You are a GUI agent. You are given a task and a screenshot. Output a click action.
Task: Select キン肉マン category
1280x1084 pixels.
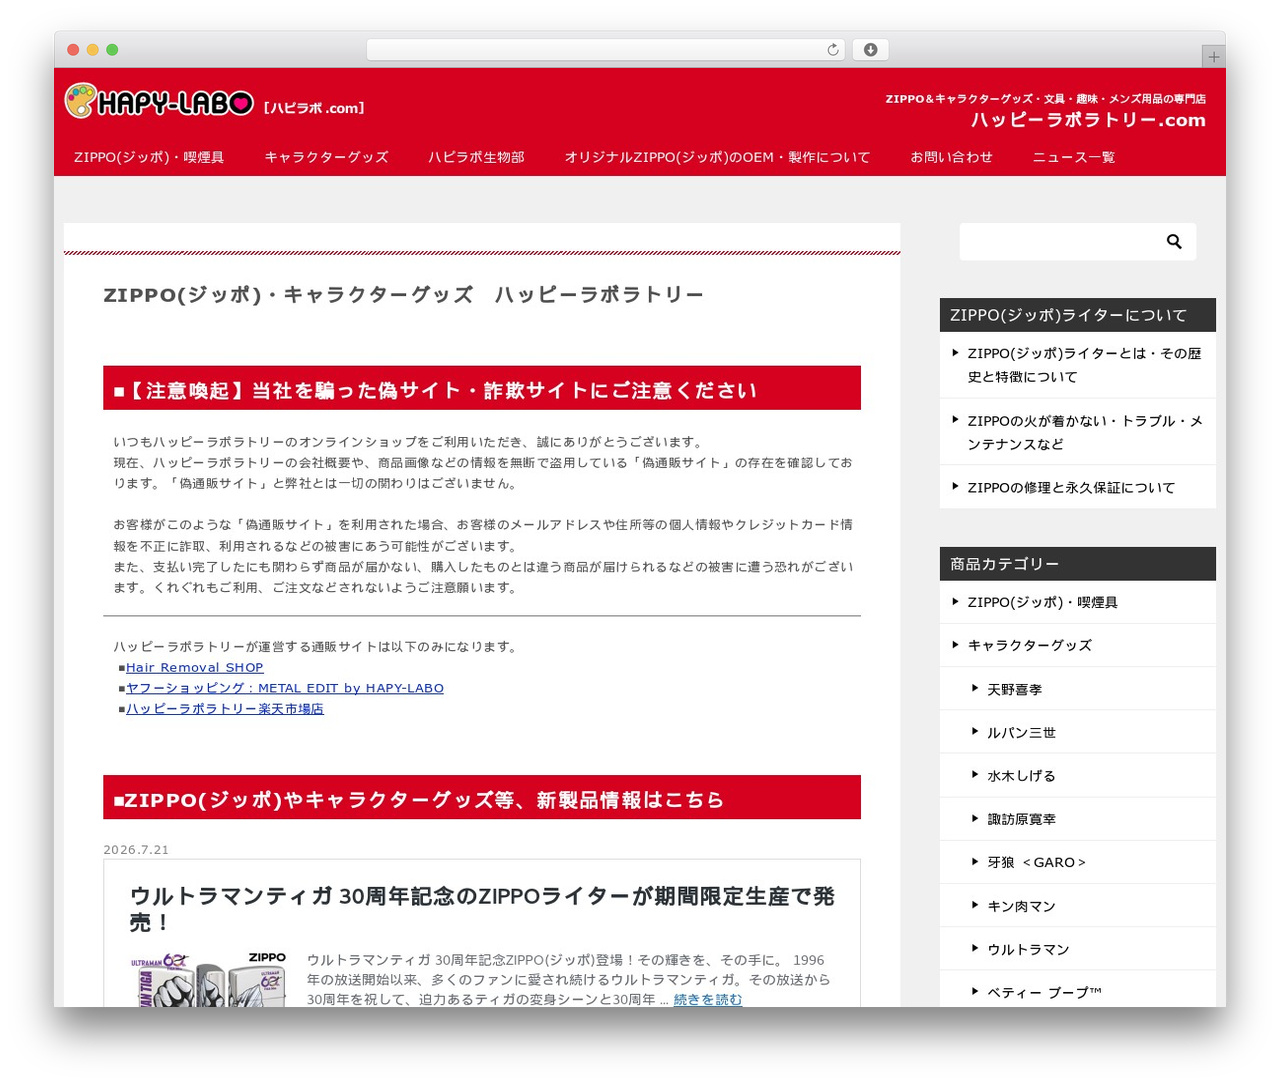click(x=1021, y=906)
